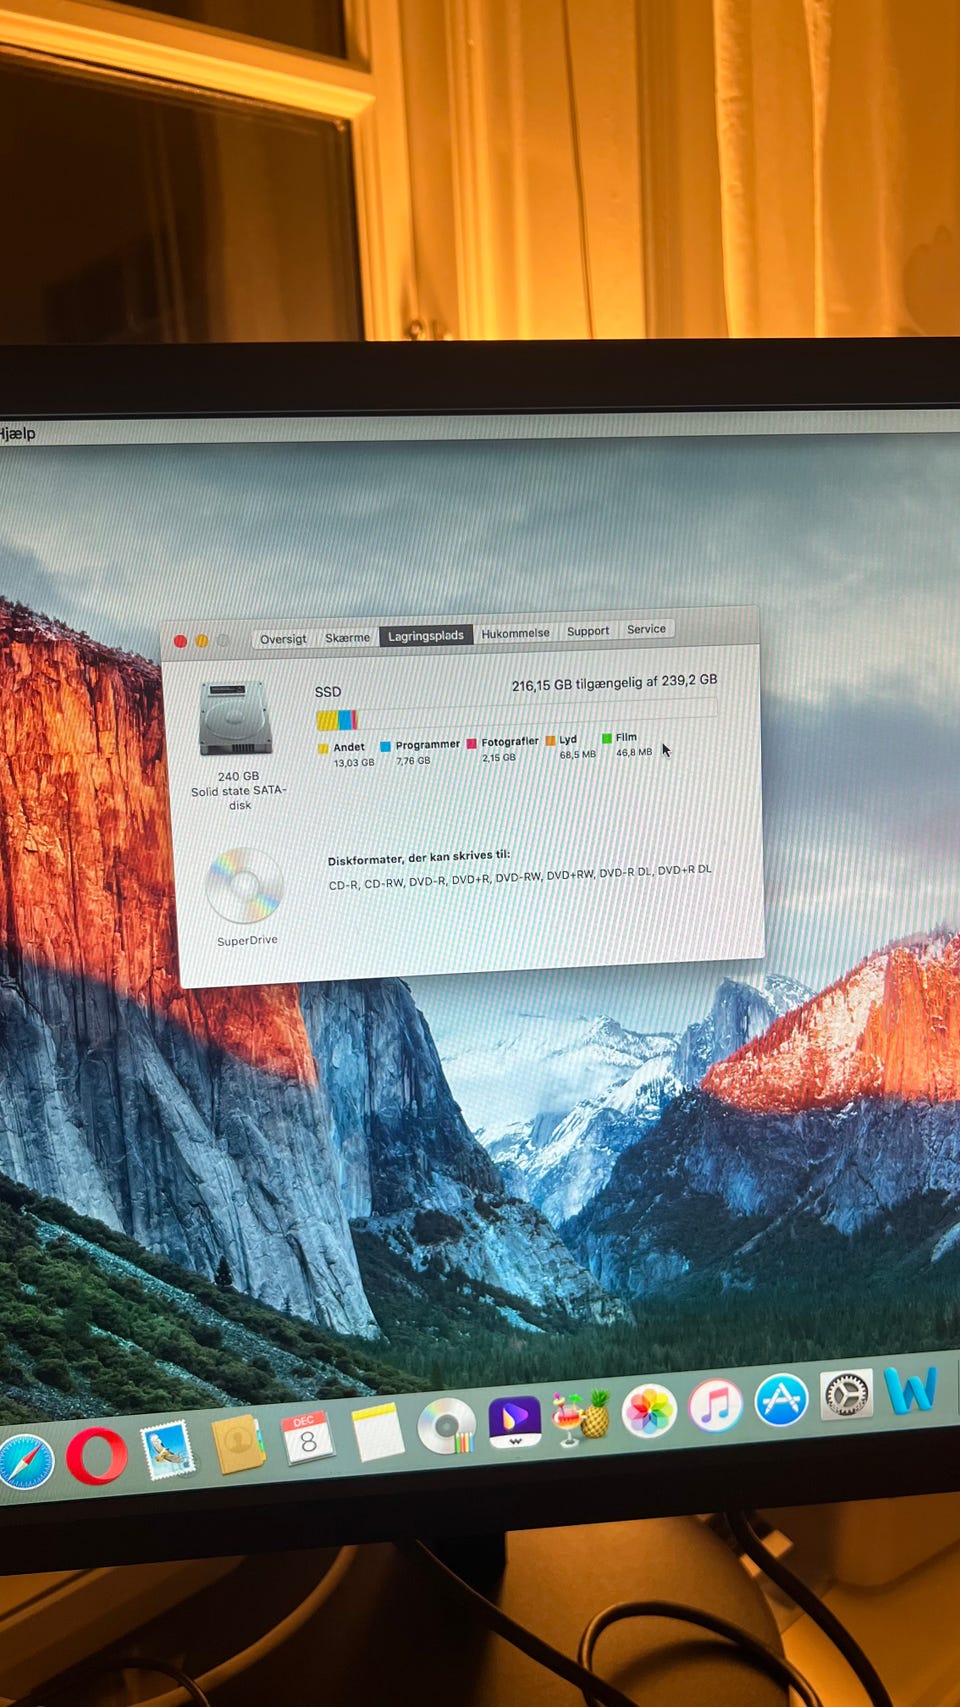Click the '7,76 GB' Programmer size value

point(413,761)
